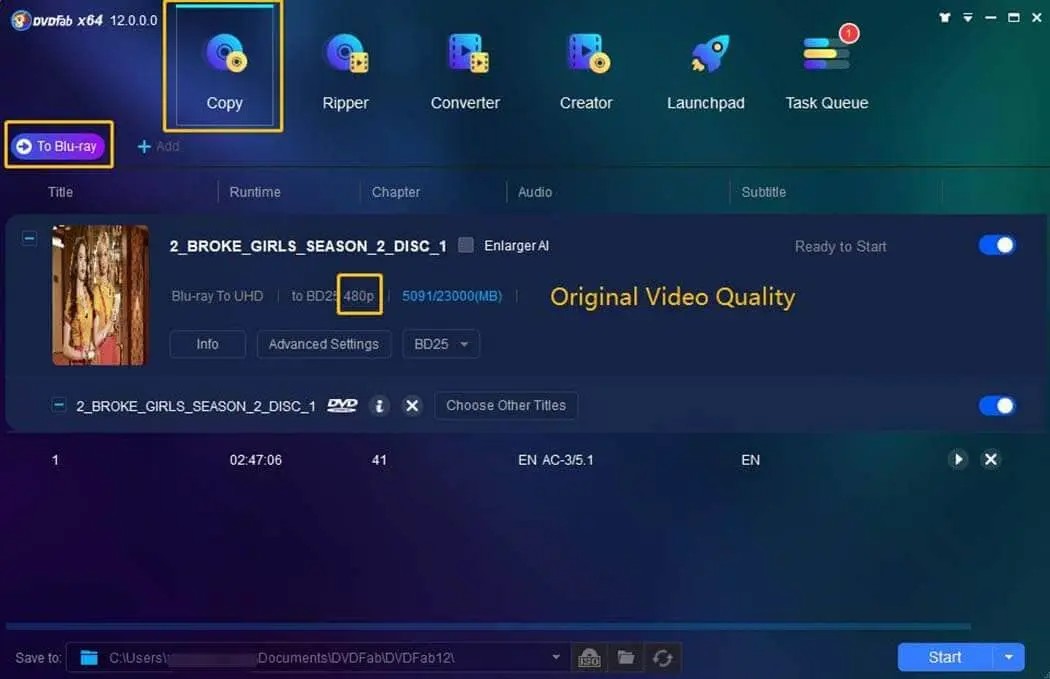Minimize the DVDFab window
The height and width of the screenshot is (679, 1050).
(x=990, y=17)
